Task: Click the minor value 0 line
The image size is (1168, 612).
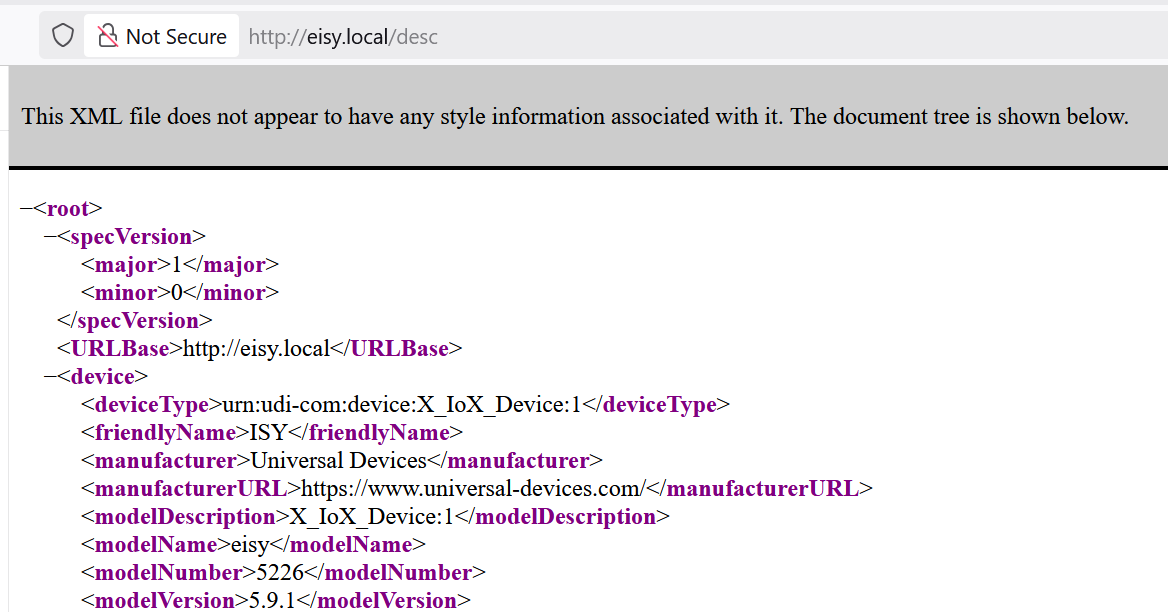Action: (180, 293)
